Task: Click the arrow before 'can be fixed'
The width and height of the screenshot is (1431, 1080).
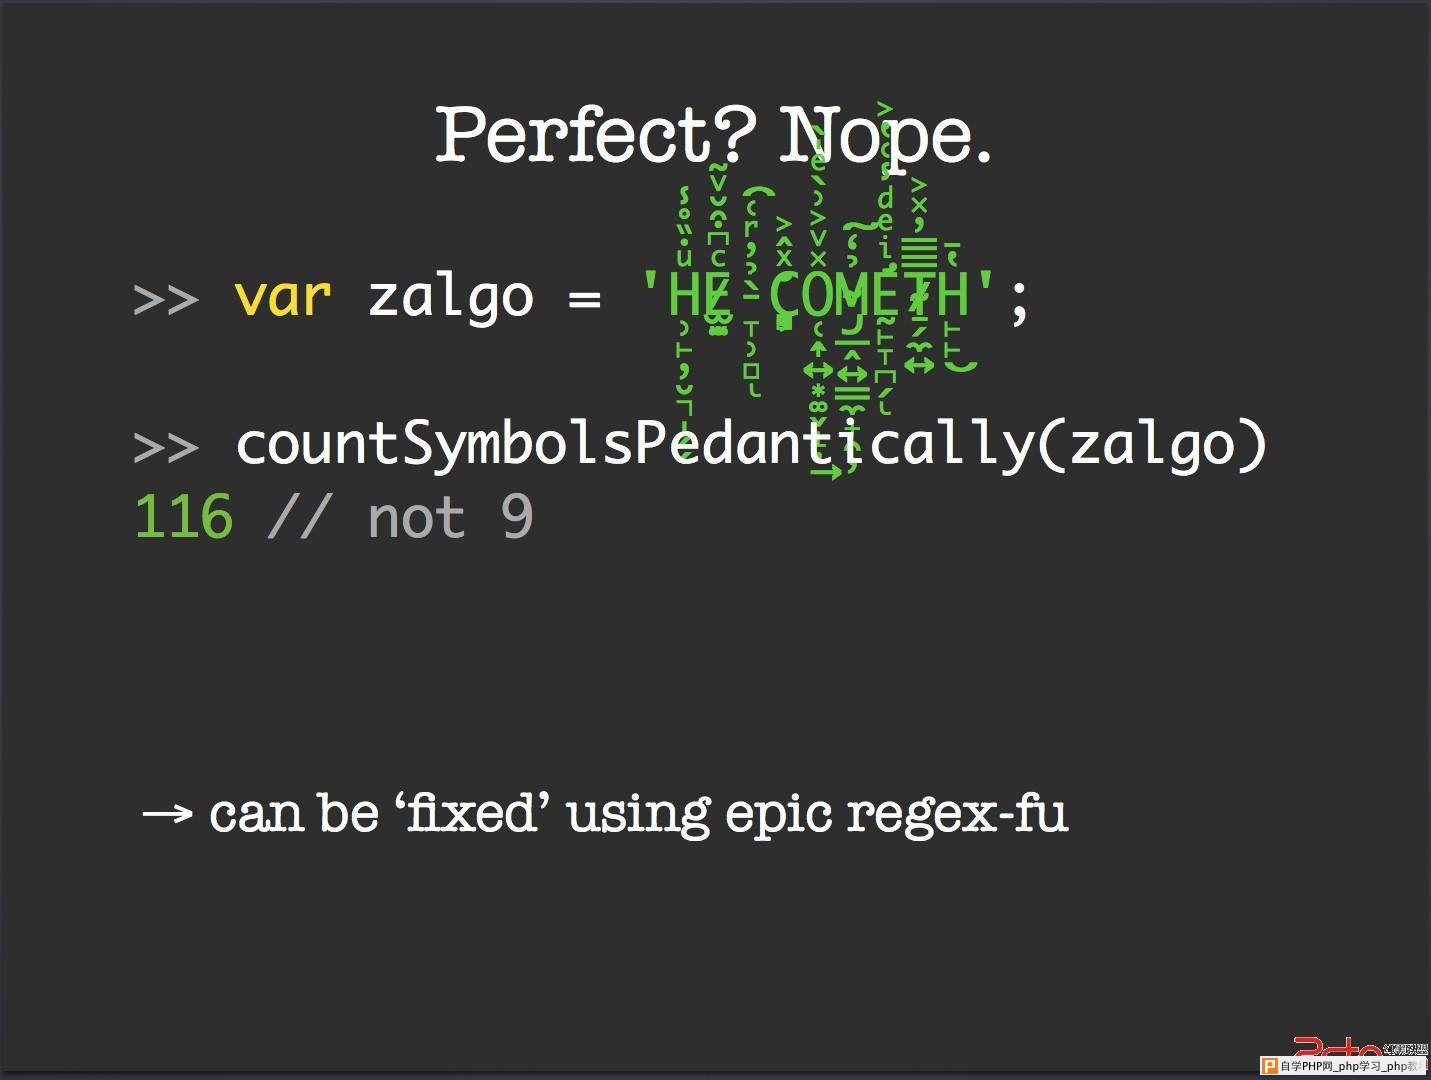Action: coord(167,814)
